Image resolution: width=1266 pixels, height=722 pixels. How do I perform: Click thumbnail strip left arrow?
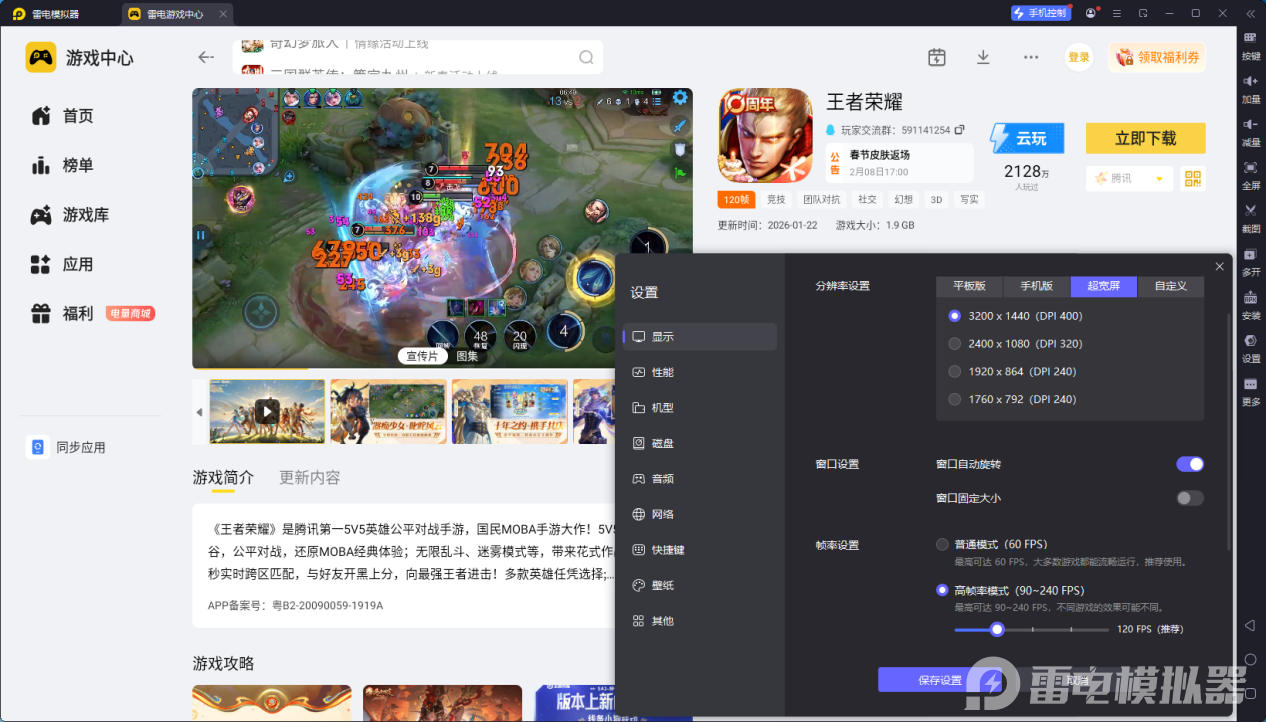pyautogui.click(x=199, y=412)
